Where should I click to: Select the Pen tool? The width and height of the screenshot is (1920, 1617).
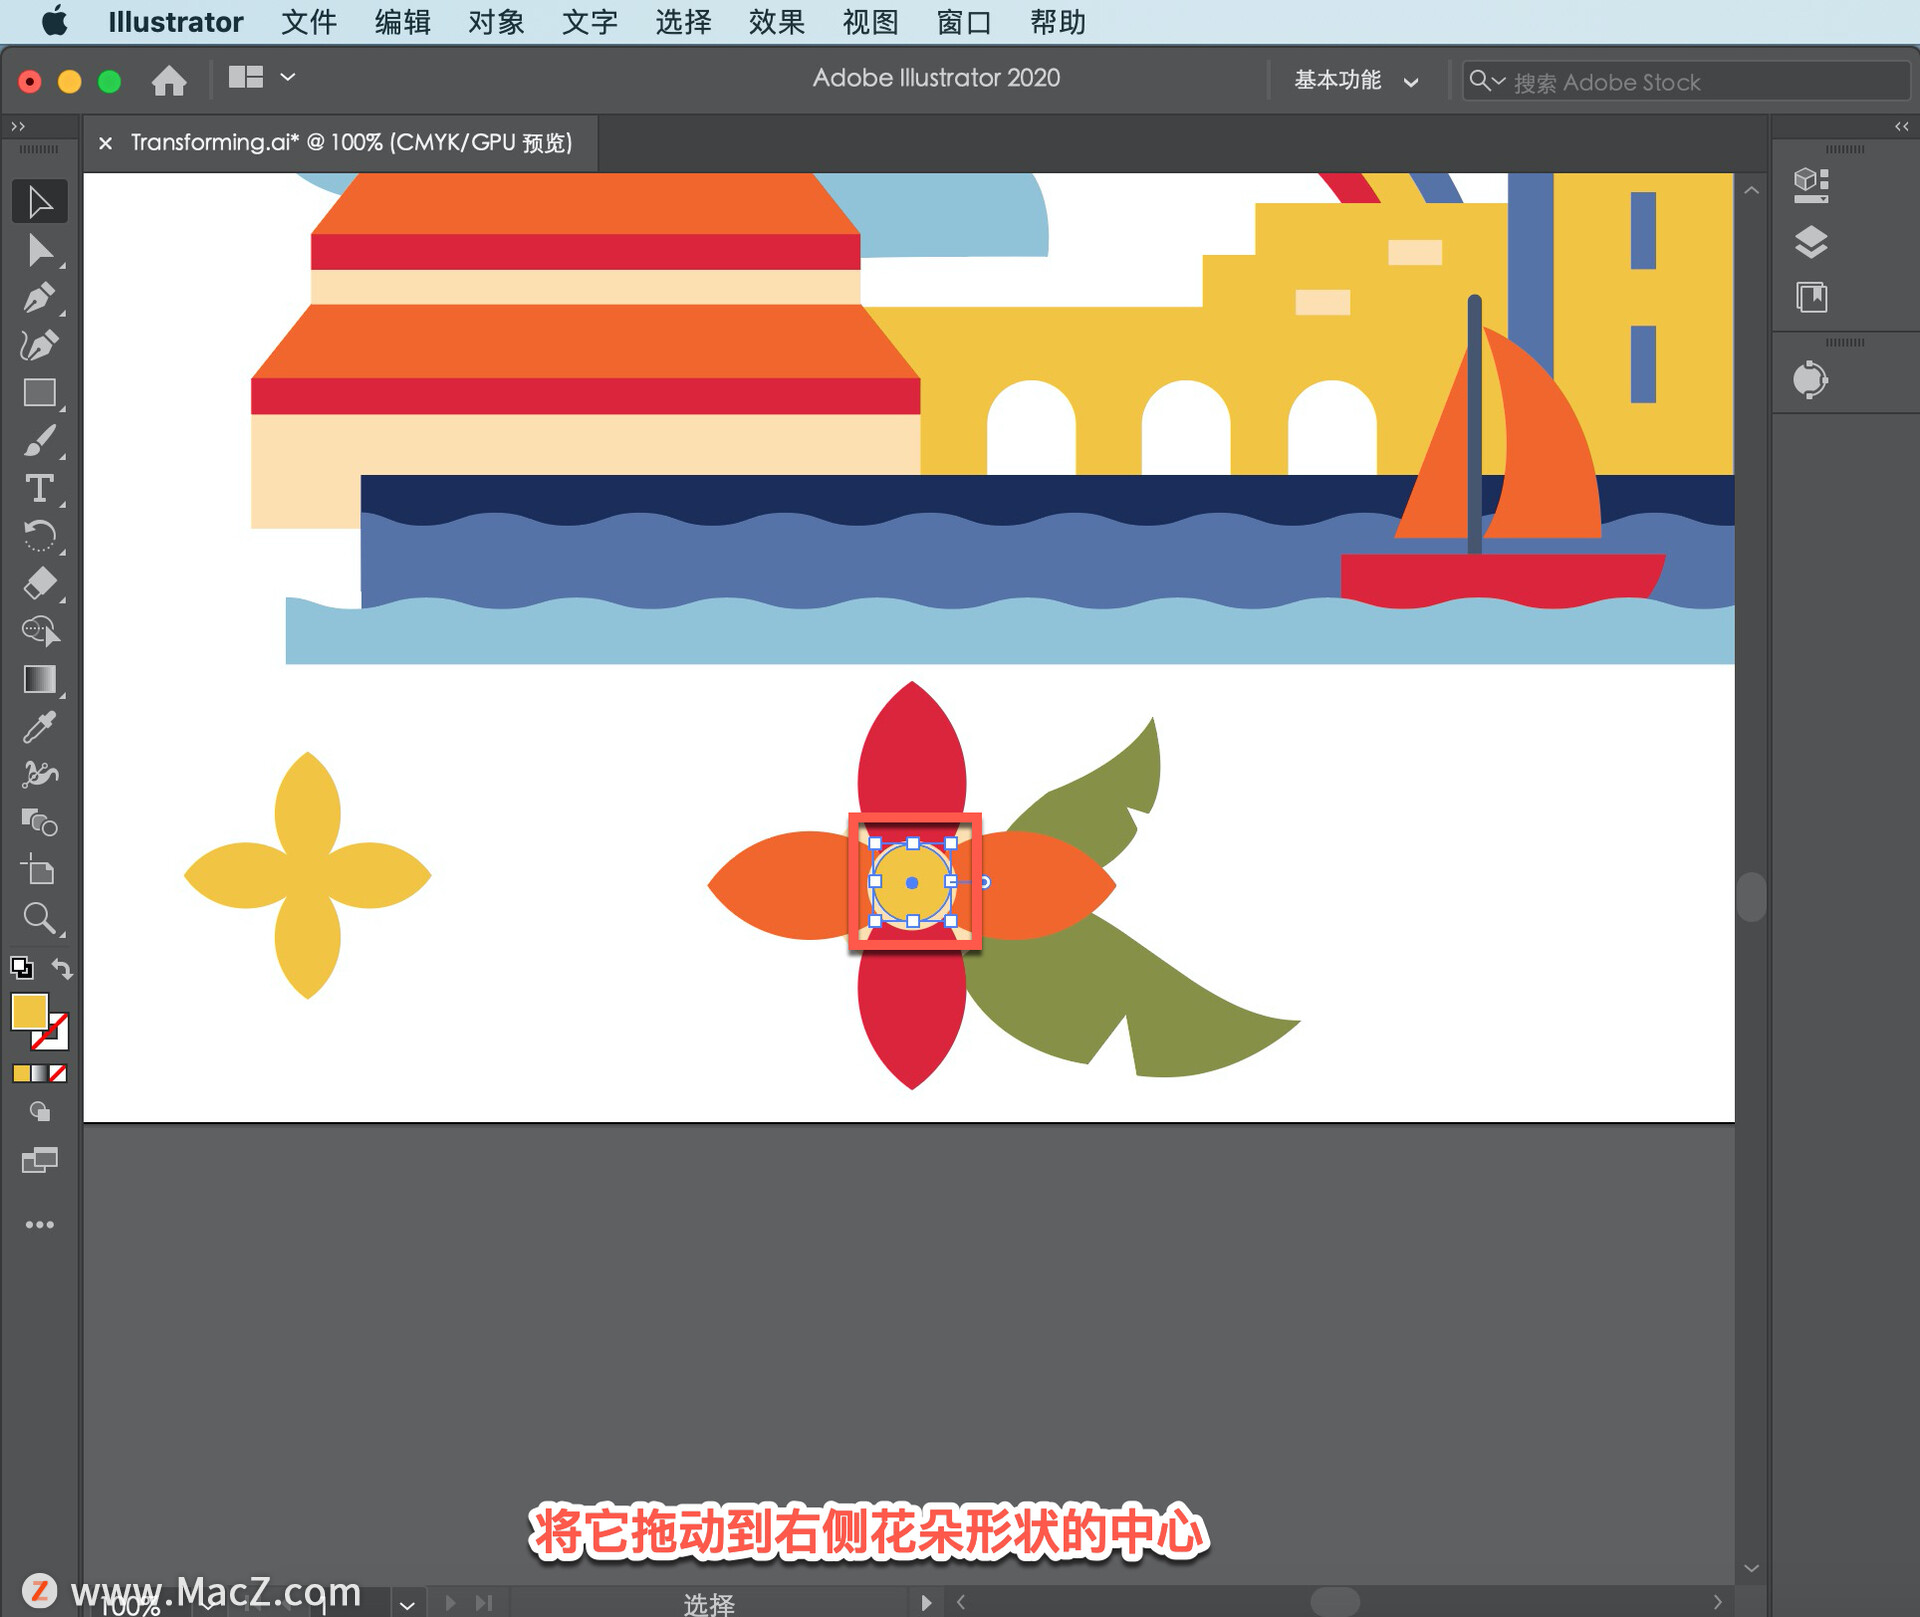coord(39,297)
